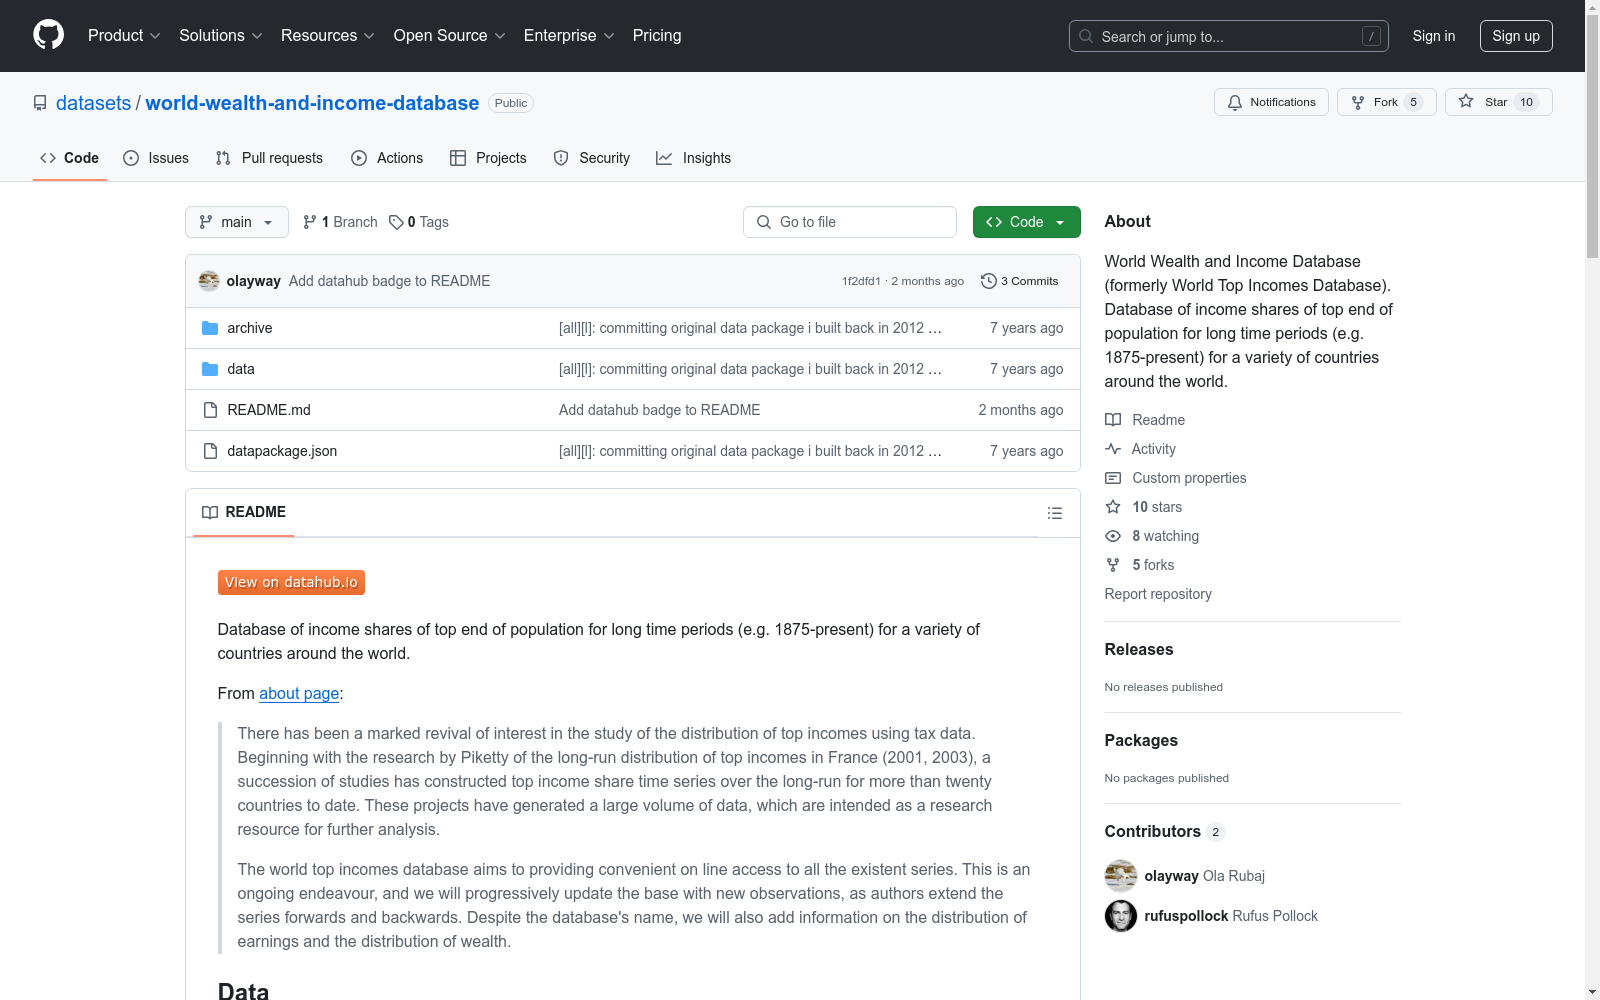Click olayway avatar in commit header

[x=209, y=281]
